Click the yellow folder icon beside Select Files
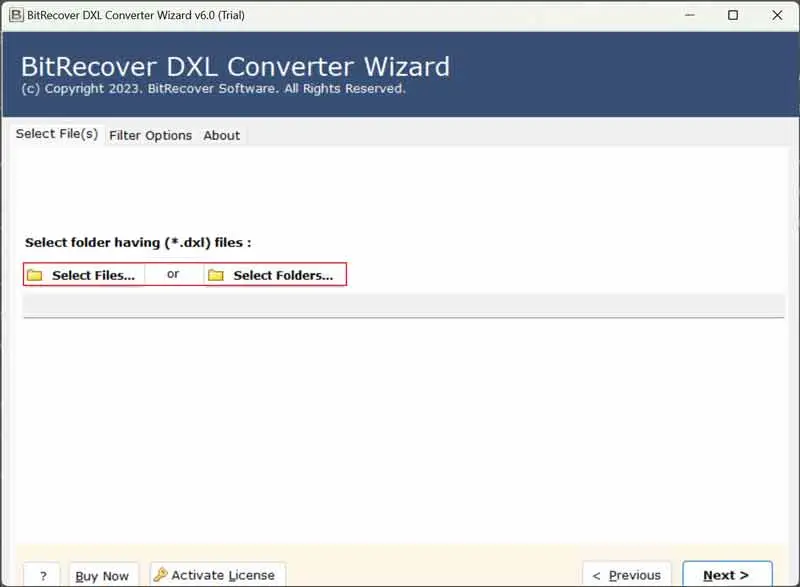The height and width of the screenshot is (587, 800). point(35,275)
